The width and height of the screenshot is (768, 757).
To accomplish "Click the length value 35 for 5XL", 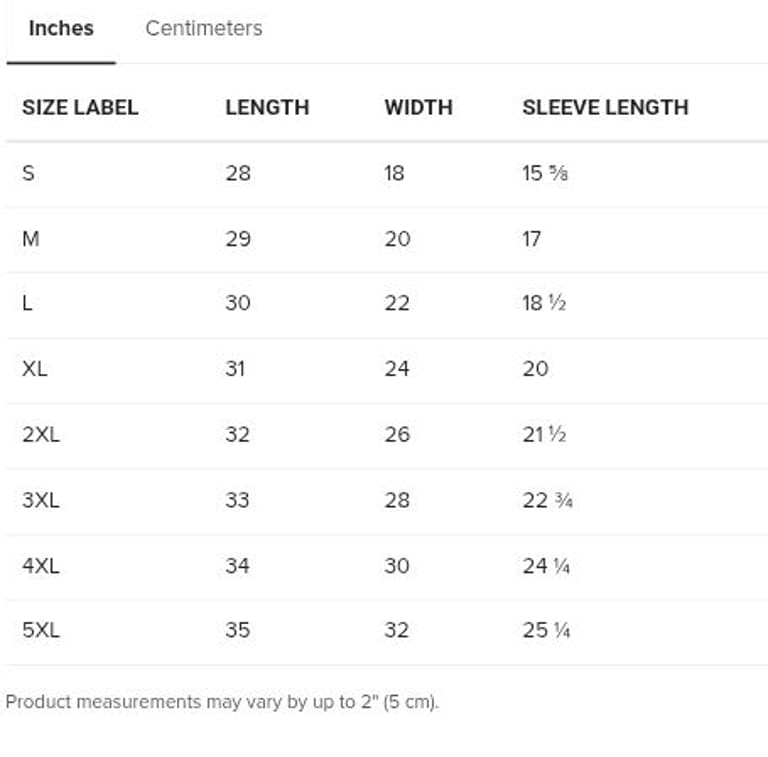I will point(237,630).
